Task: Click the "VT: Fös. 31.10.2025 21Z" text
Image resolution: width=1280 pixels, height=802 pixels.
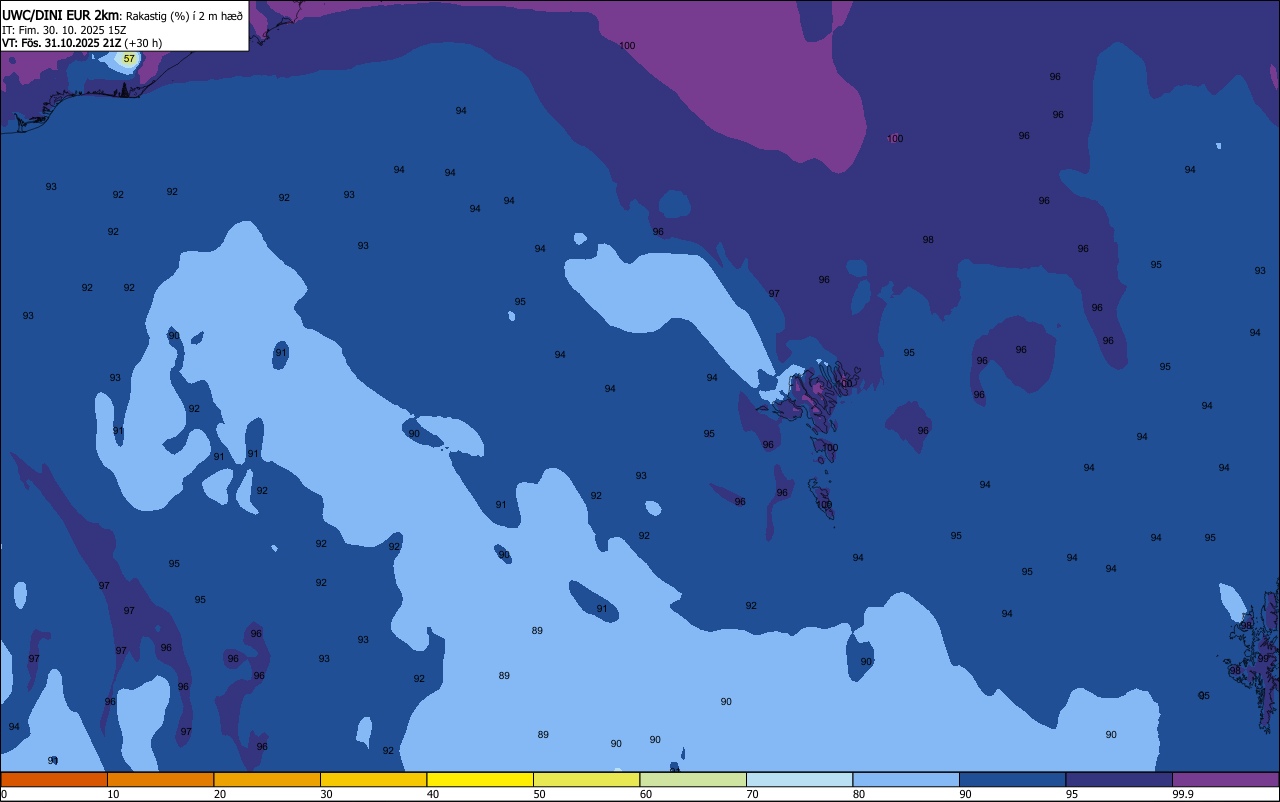Action: [62, 43]
